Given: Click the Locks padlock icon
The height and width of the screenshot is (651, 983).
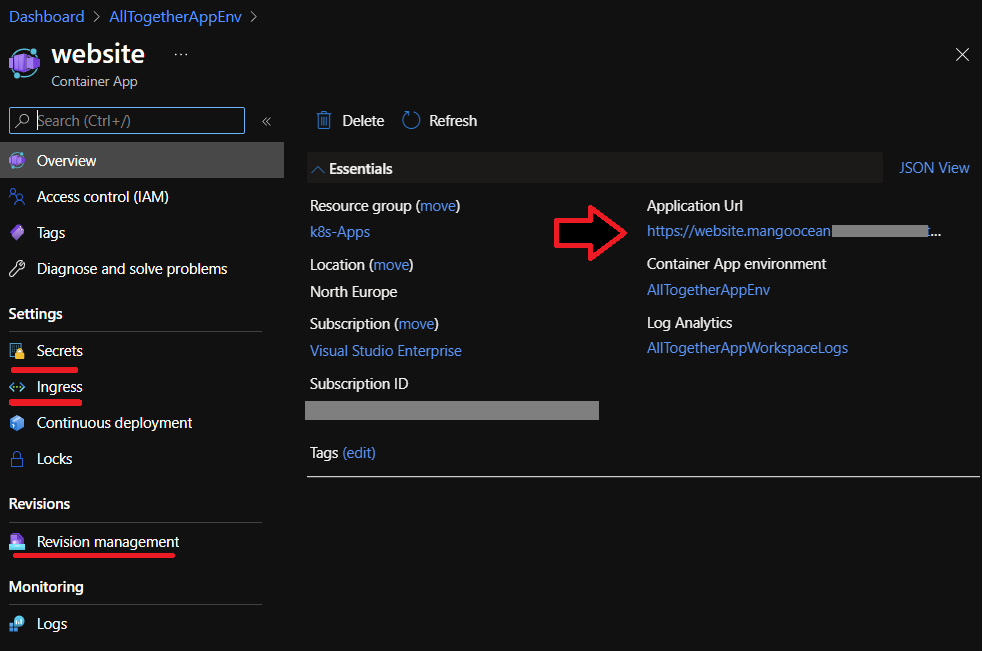Looking at the screenshot, I should click(x=17, y=459).
